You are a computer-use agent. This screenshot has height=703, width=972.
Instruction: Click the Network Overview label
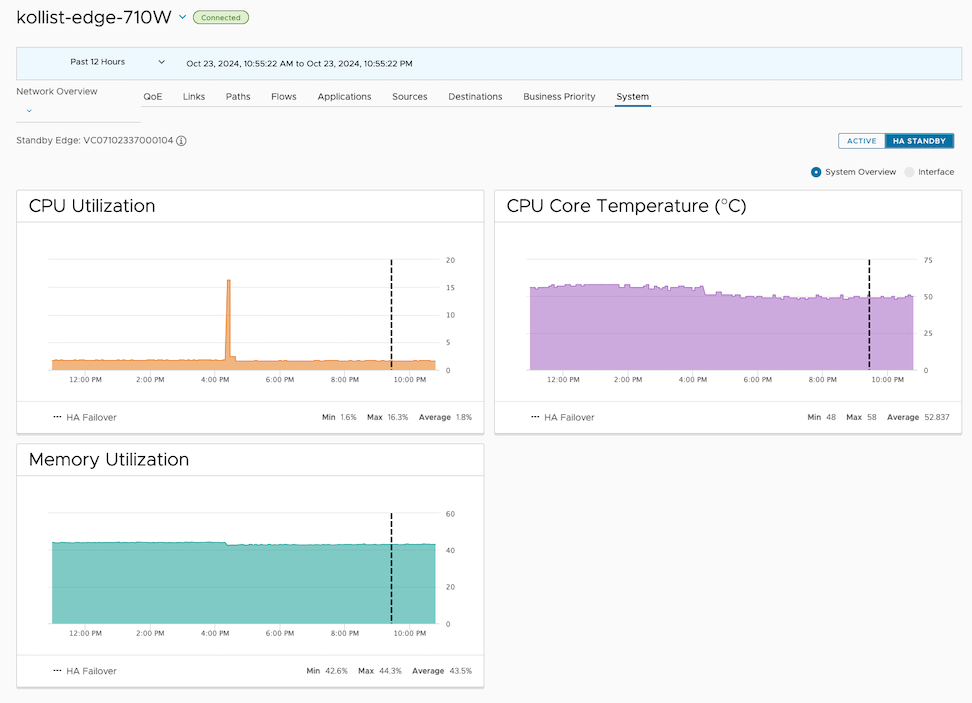point(57,91)
